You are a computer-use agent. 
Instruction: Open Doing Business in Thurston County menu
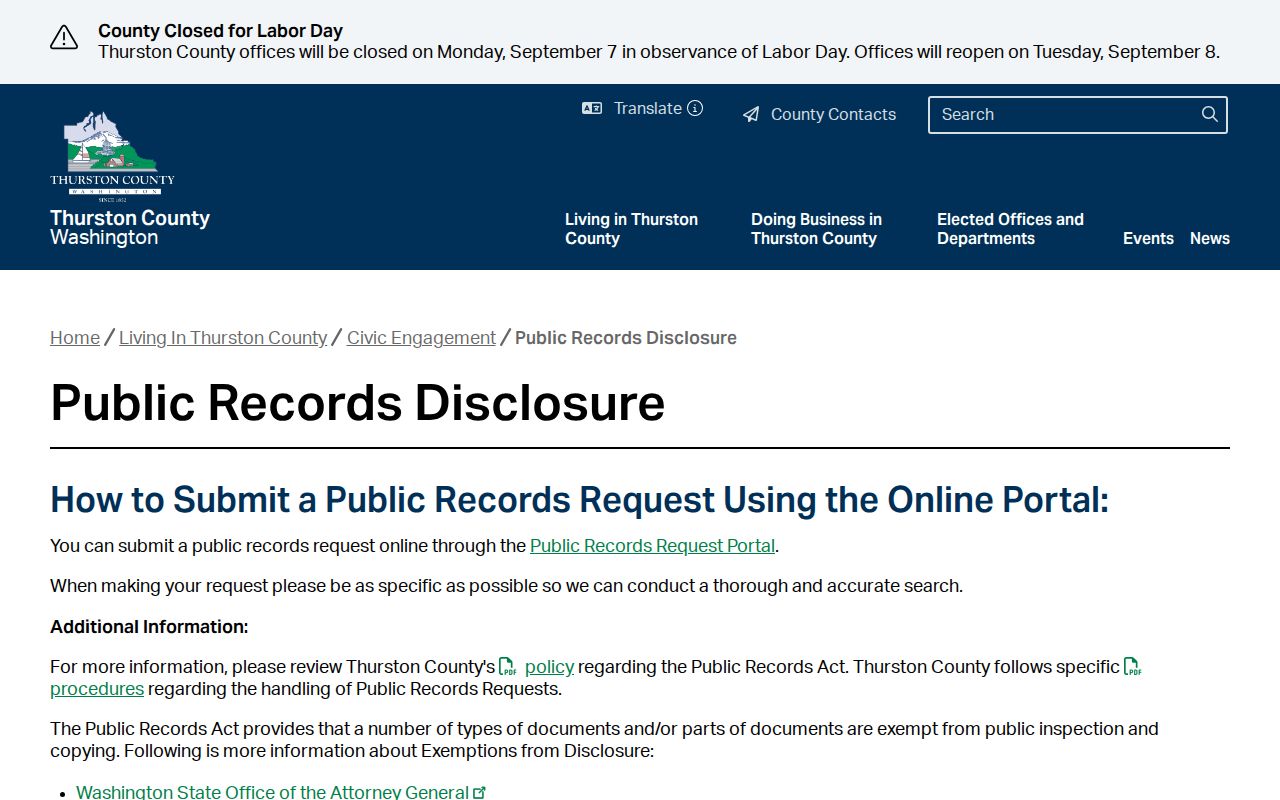click(816, 229)
